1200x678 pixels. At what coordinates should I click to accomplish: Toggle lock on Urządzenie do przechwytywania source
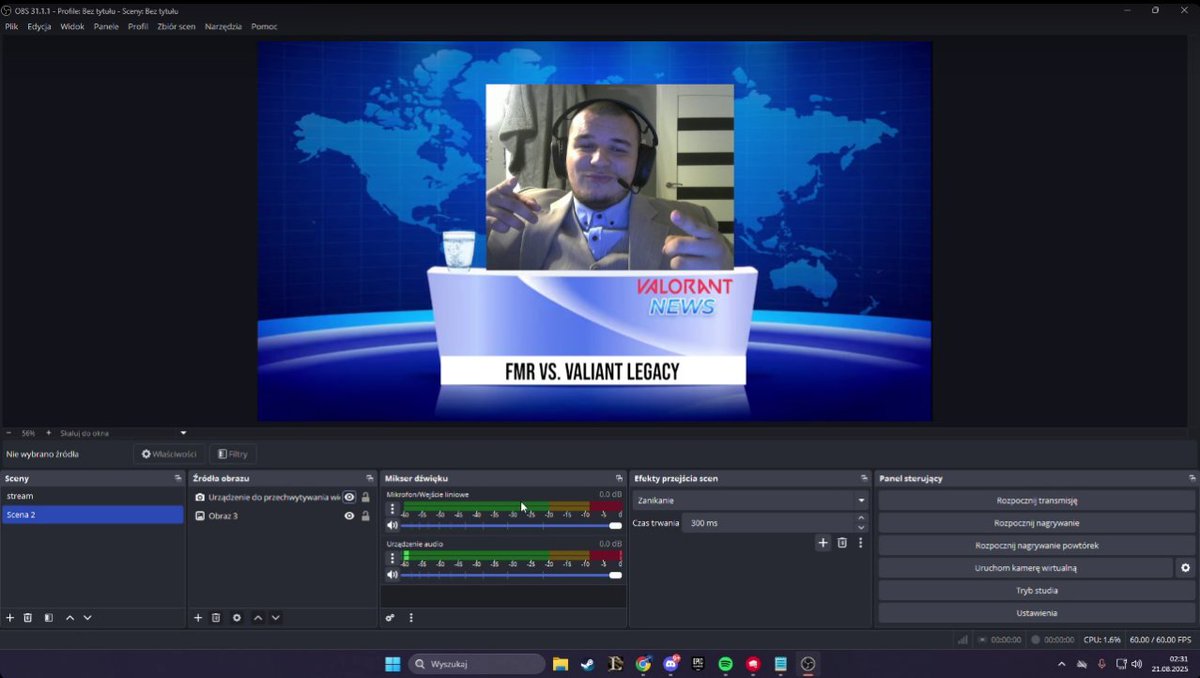pos(365,497)
